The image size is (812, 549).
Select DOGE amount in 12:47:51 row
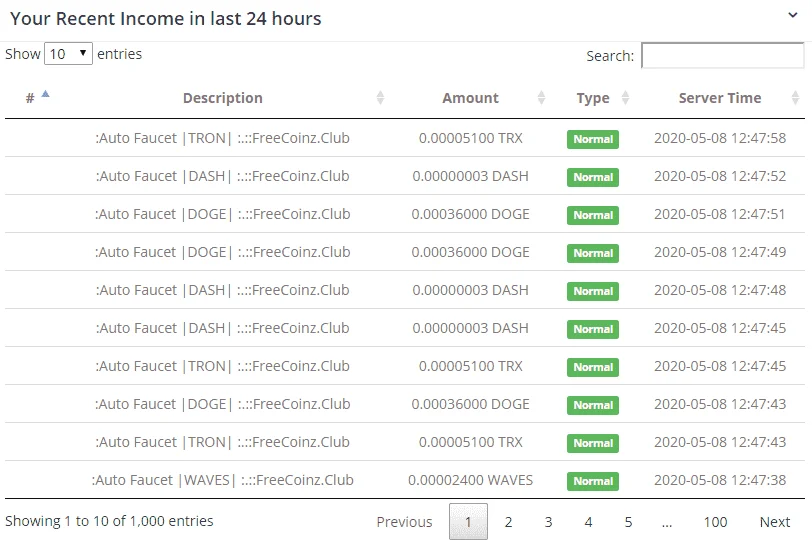point(470,214)
